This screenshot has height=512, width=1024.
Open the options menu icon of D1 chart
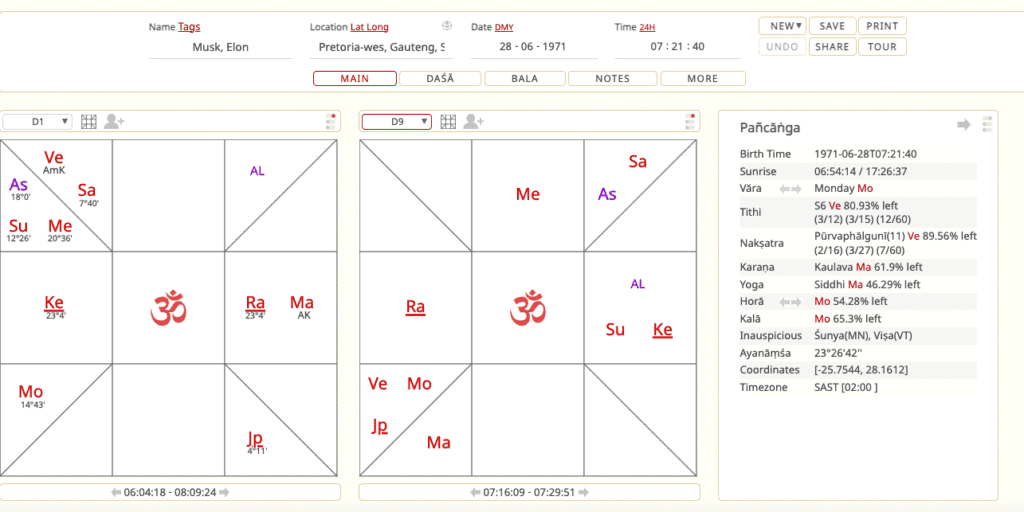coord(330,122)
